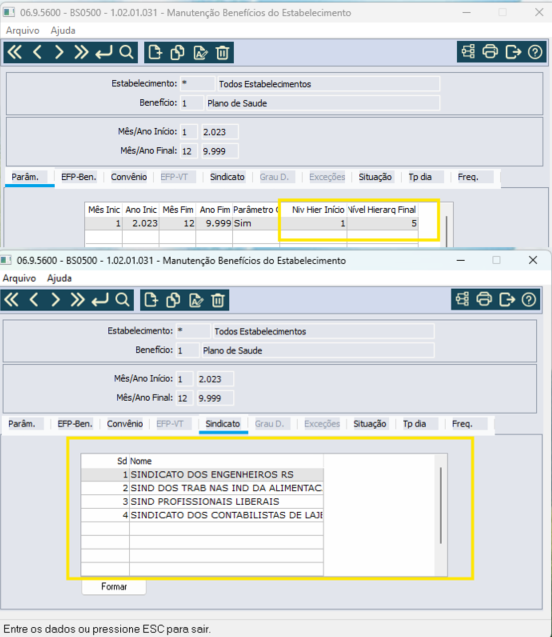Edit record icon in back window toolbar
Screen dimensions: 552x637
pyautogui.click(x=200, y=52)
